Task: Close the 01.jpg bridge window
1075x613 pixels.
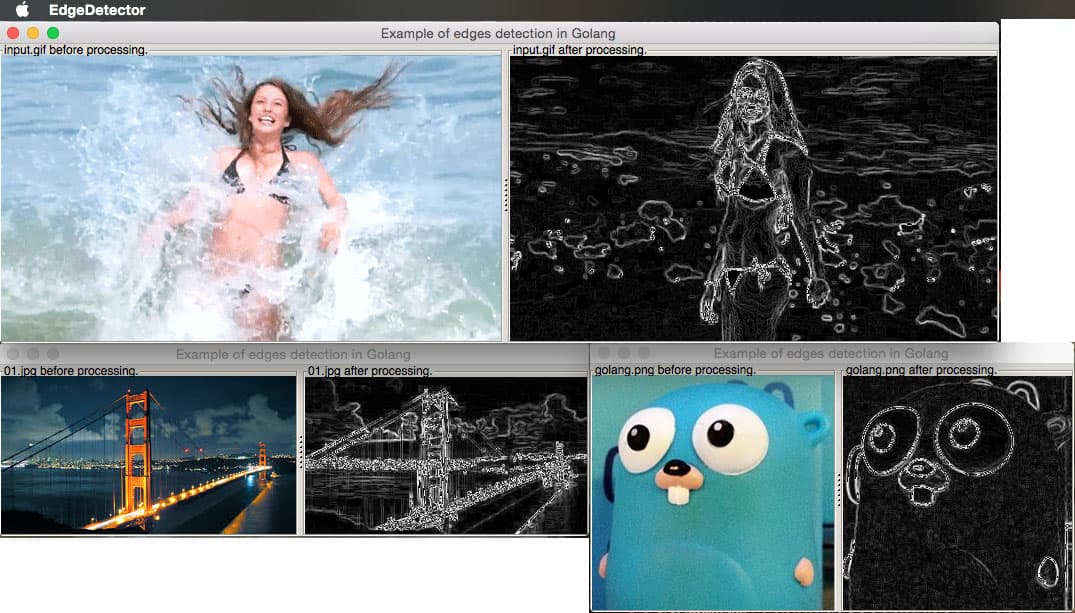Action: click(13, 354)
